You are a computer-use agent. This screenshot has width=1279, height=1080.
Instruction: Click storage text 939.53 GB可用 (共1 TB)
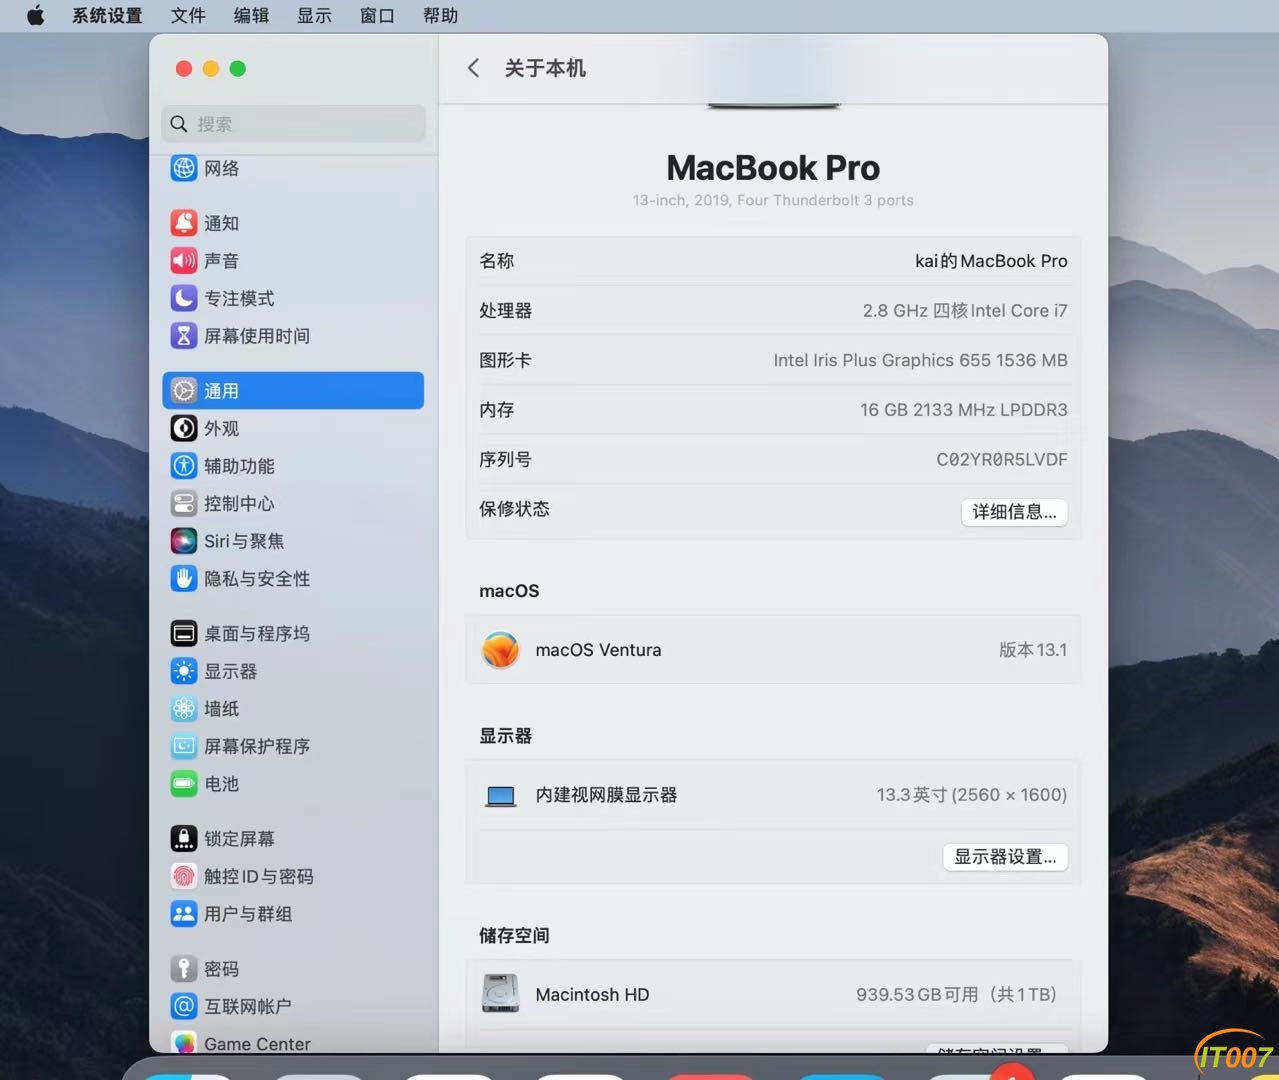(956, 994)
